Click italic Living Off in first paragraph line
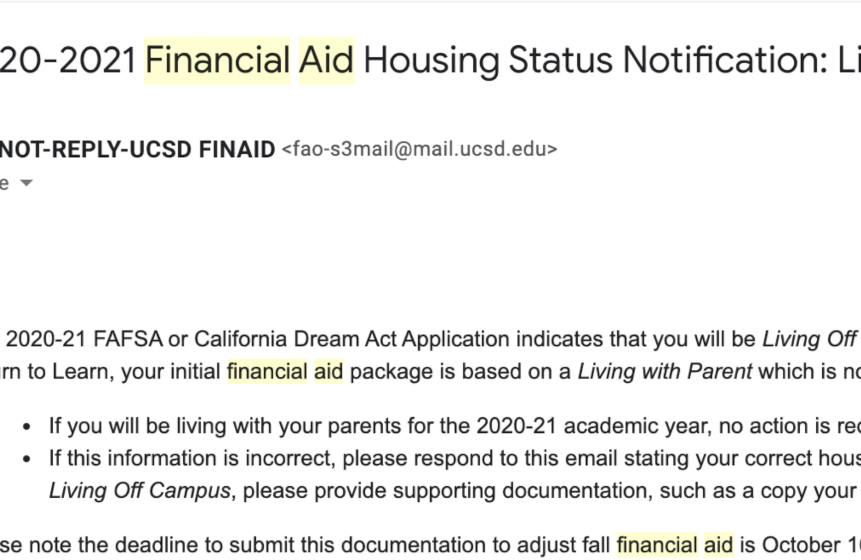The image size is (861, 560). [x=809, y=339]
